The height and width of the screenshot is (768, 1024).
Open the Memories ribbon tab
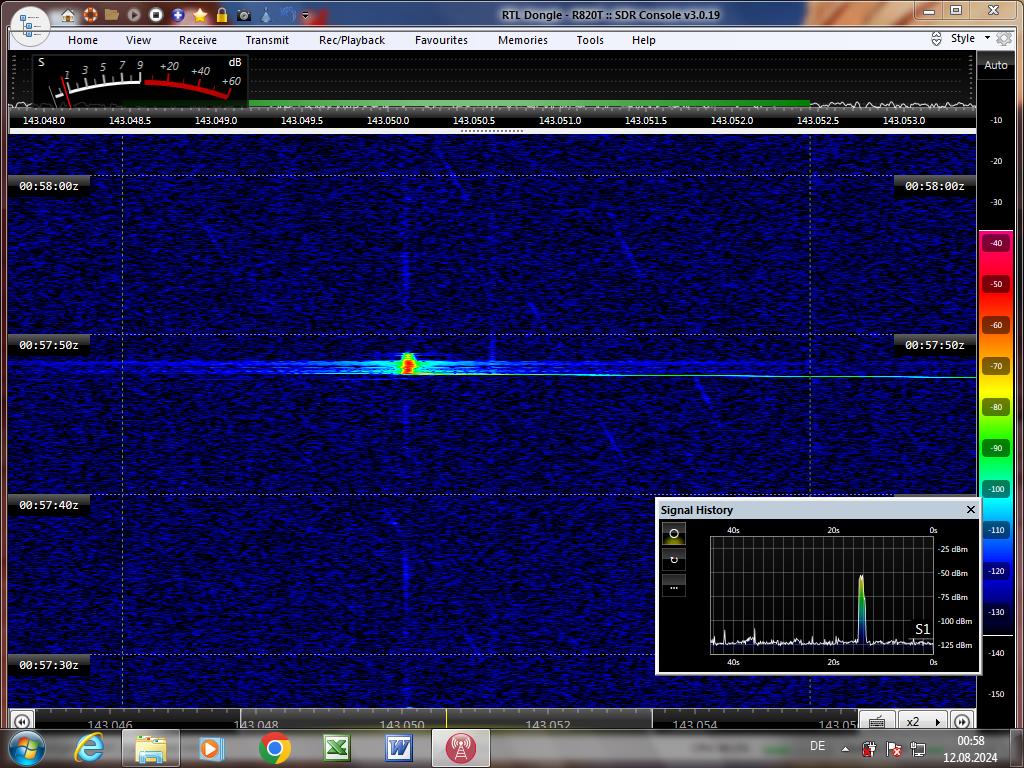pos(523,40)
